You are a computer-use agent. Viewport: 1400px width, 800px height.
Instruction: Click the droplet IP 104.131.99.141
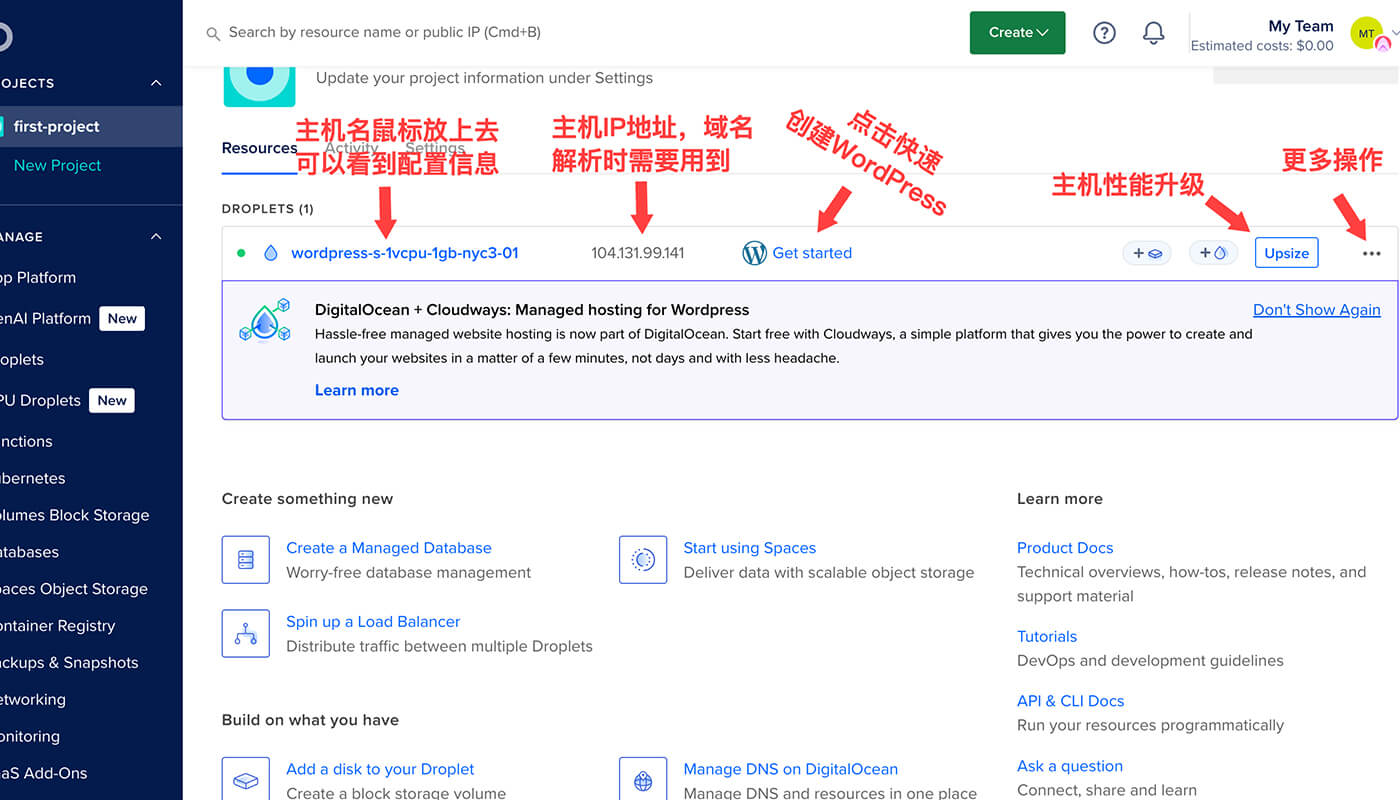(638, 253)
